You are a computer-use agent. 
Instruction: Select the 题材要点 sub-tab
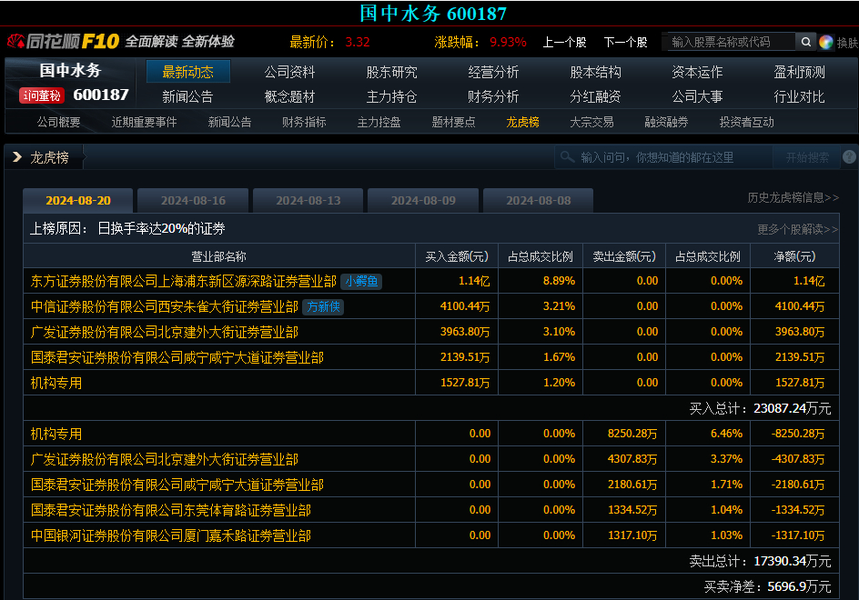[x=454, y=122]
